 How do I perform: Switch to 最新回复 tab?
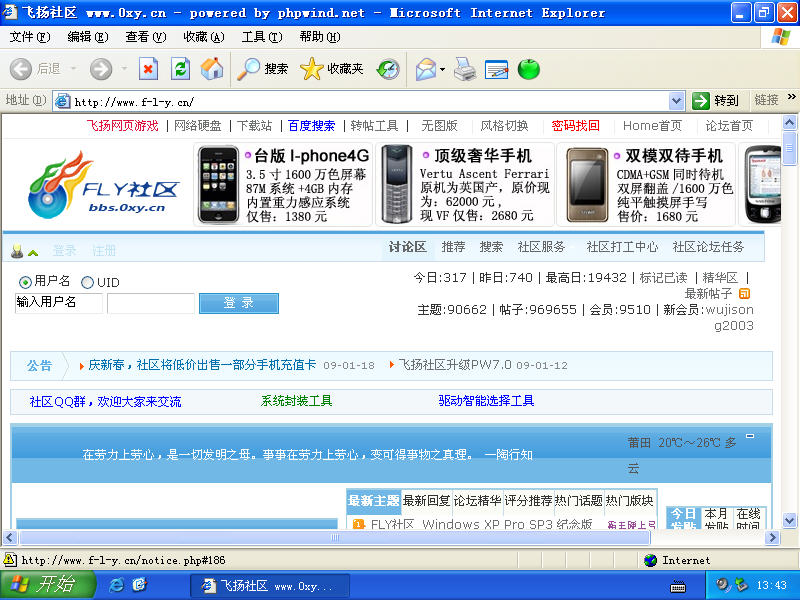coord(427,501)
